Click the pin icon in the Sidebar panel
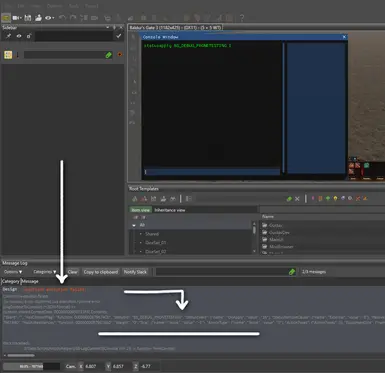 tap(8, 36)
